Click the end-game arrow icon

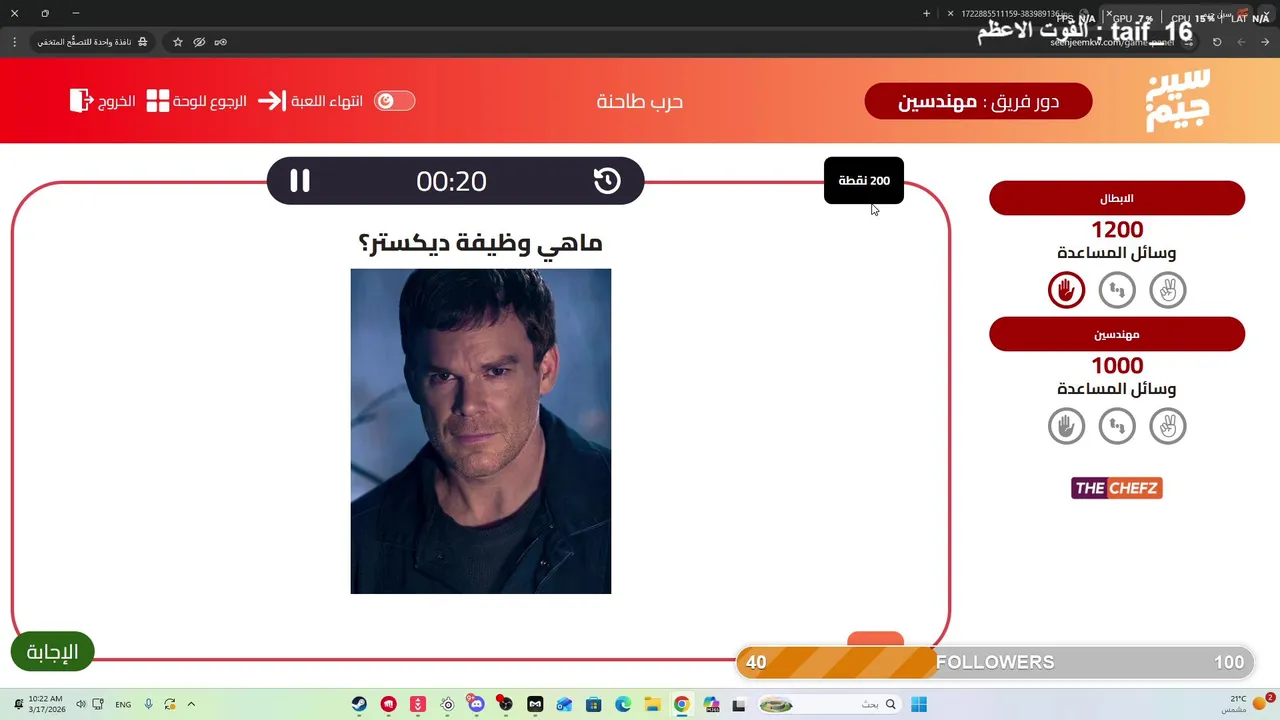pyautogui.click(x=272, y=101)
